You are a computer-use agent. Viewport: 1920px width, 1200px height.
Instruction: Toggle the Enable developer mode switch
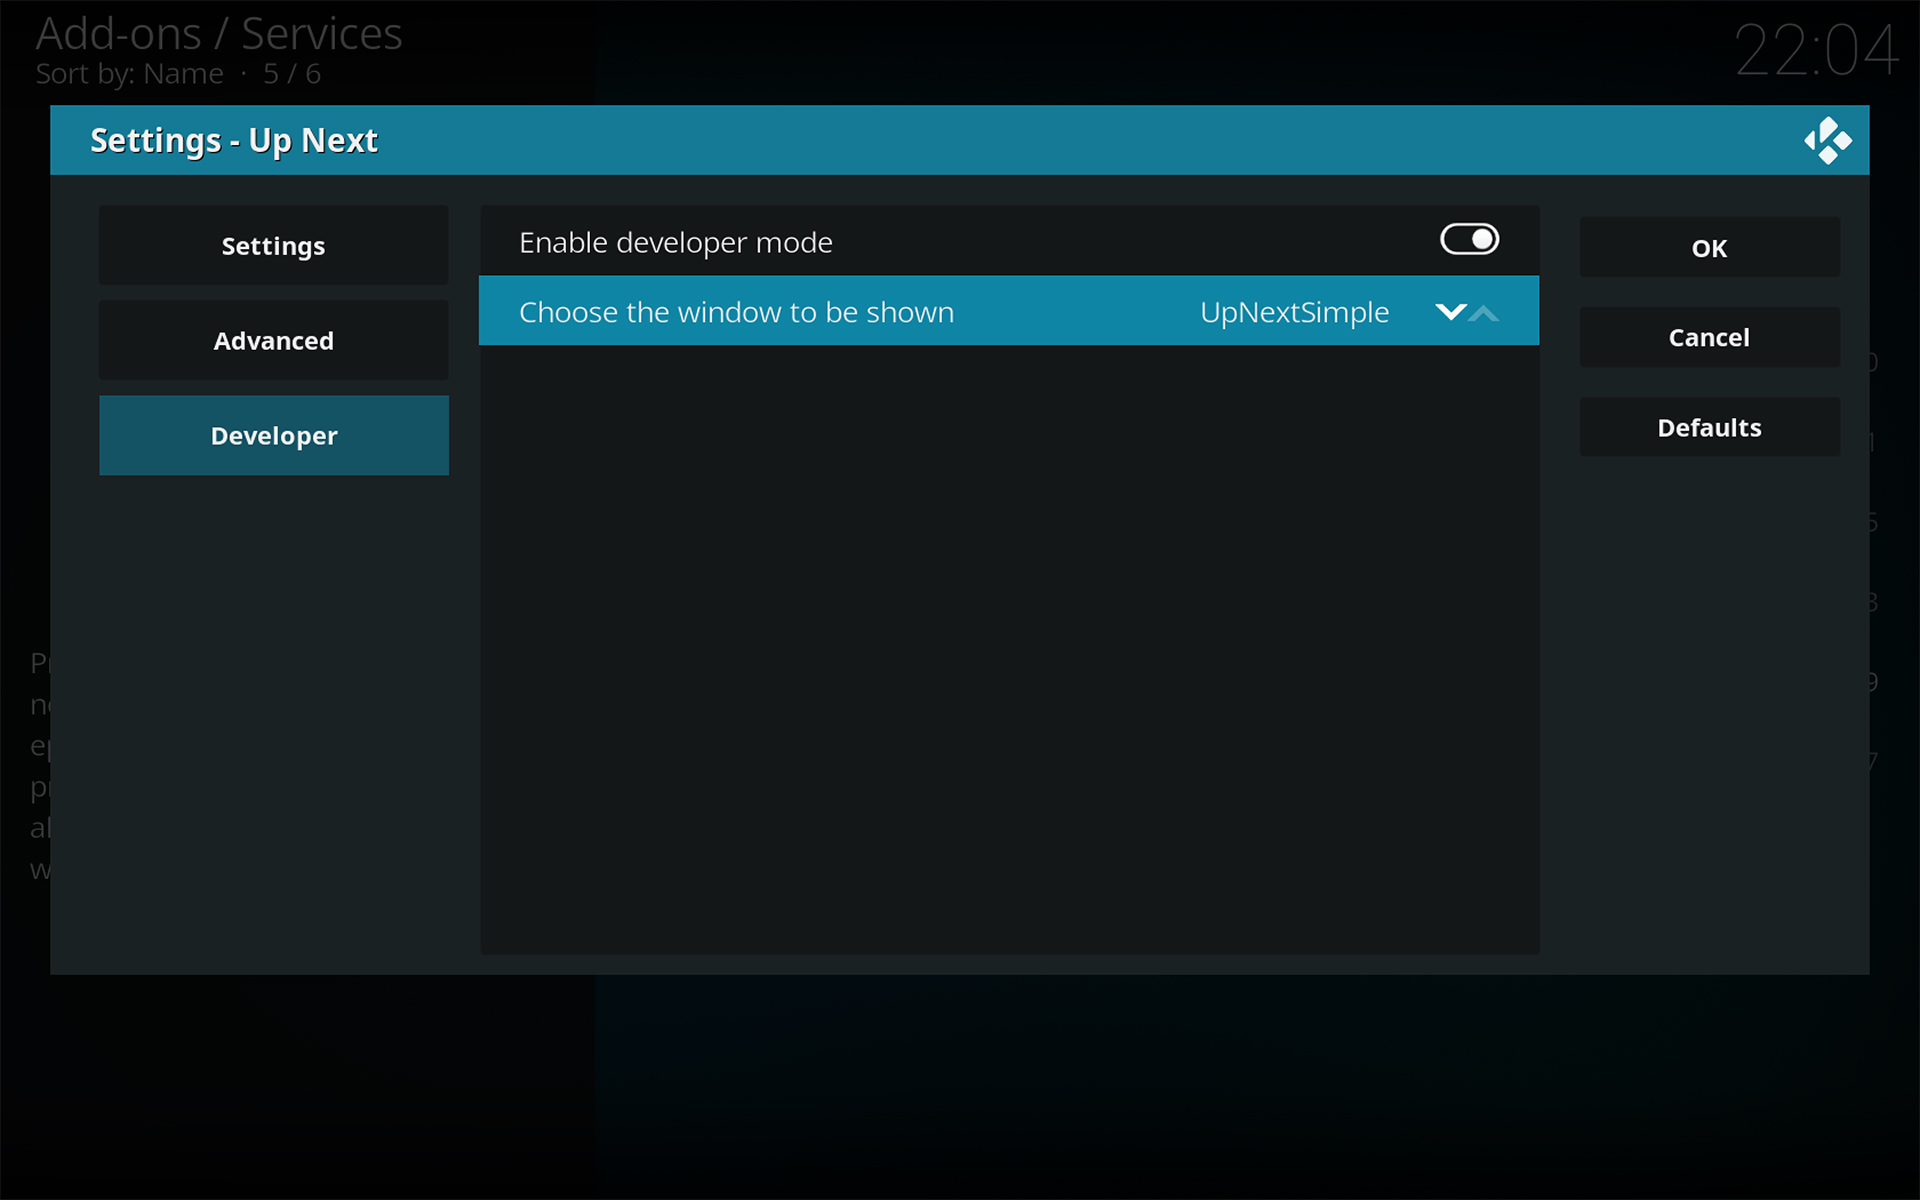point(1469,240)
